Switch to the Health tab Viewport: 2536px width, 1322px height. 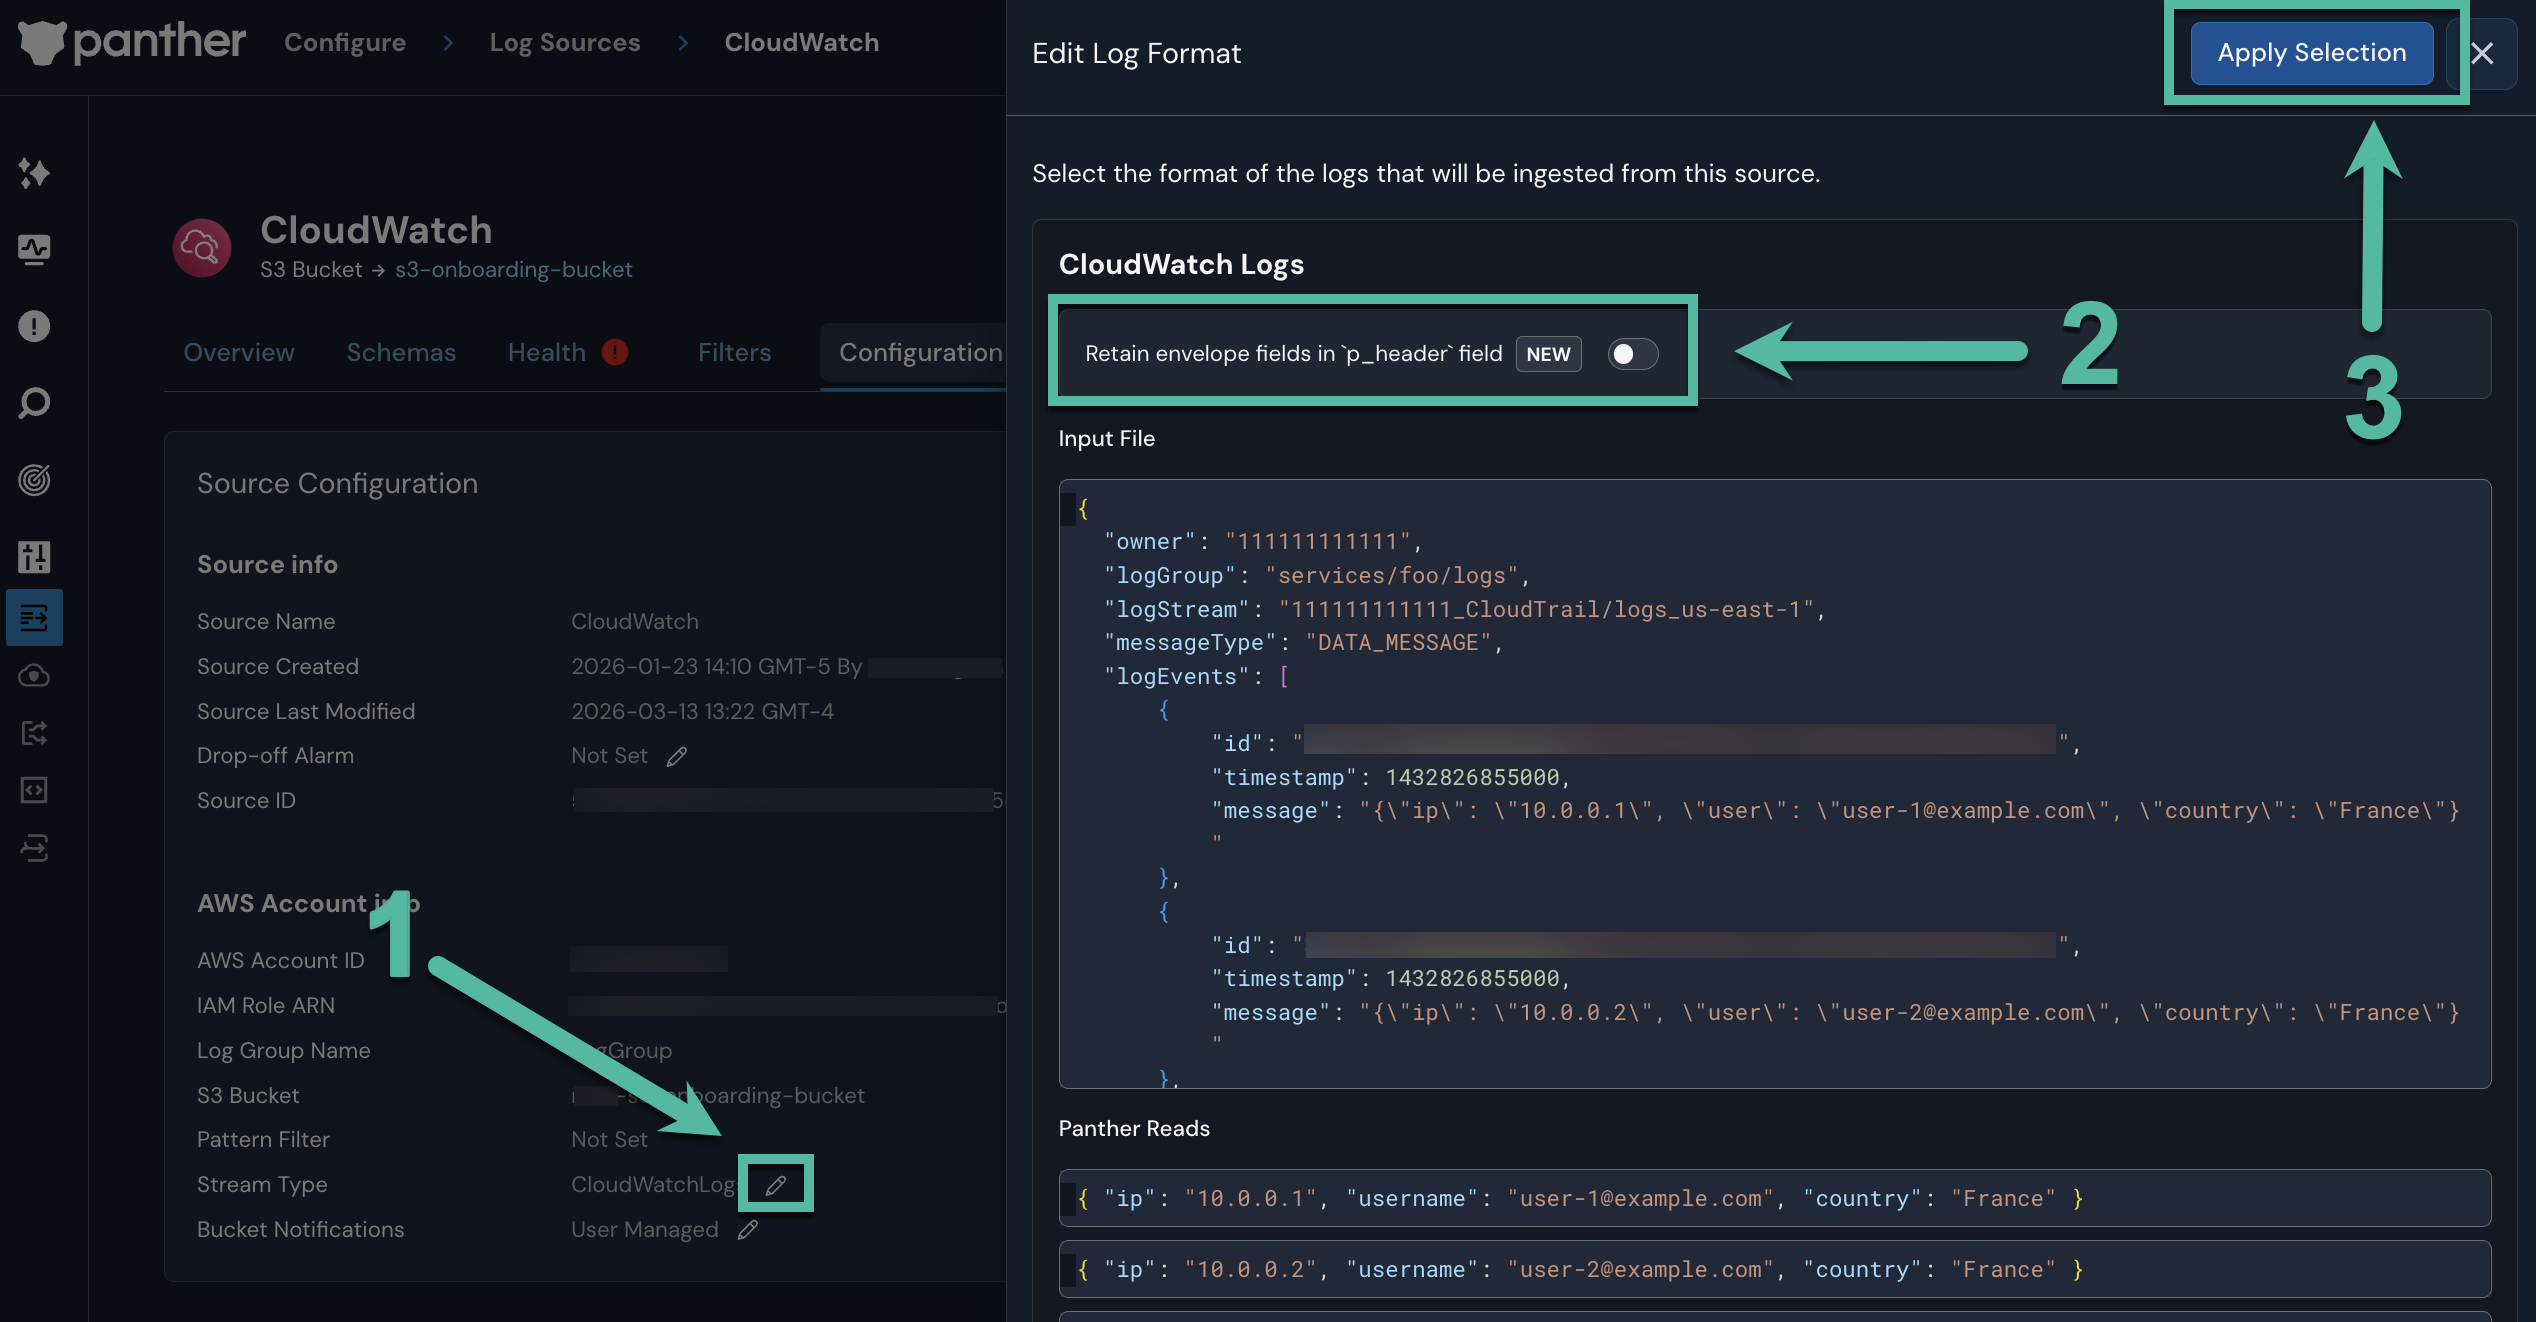pos(547,352)
